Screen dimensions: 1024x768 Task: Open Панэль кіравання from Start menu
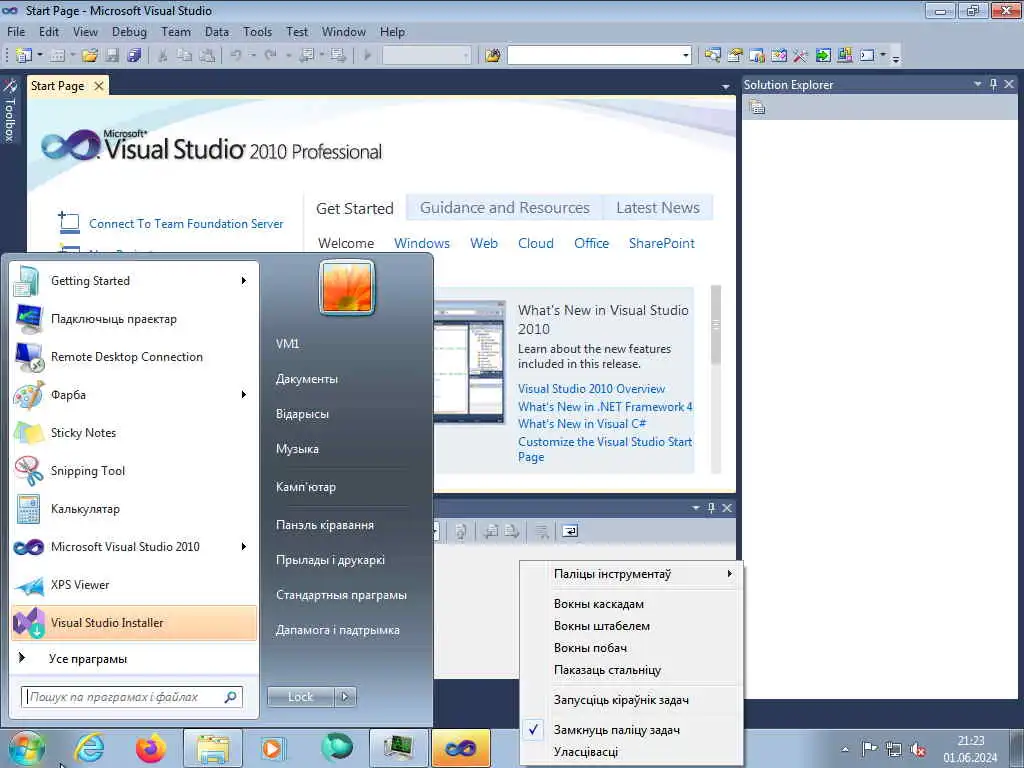point(325,525)
